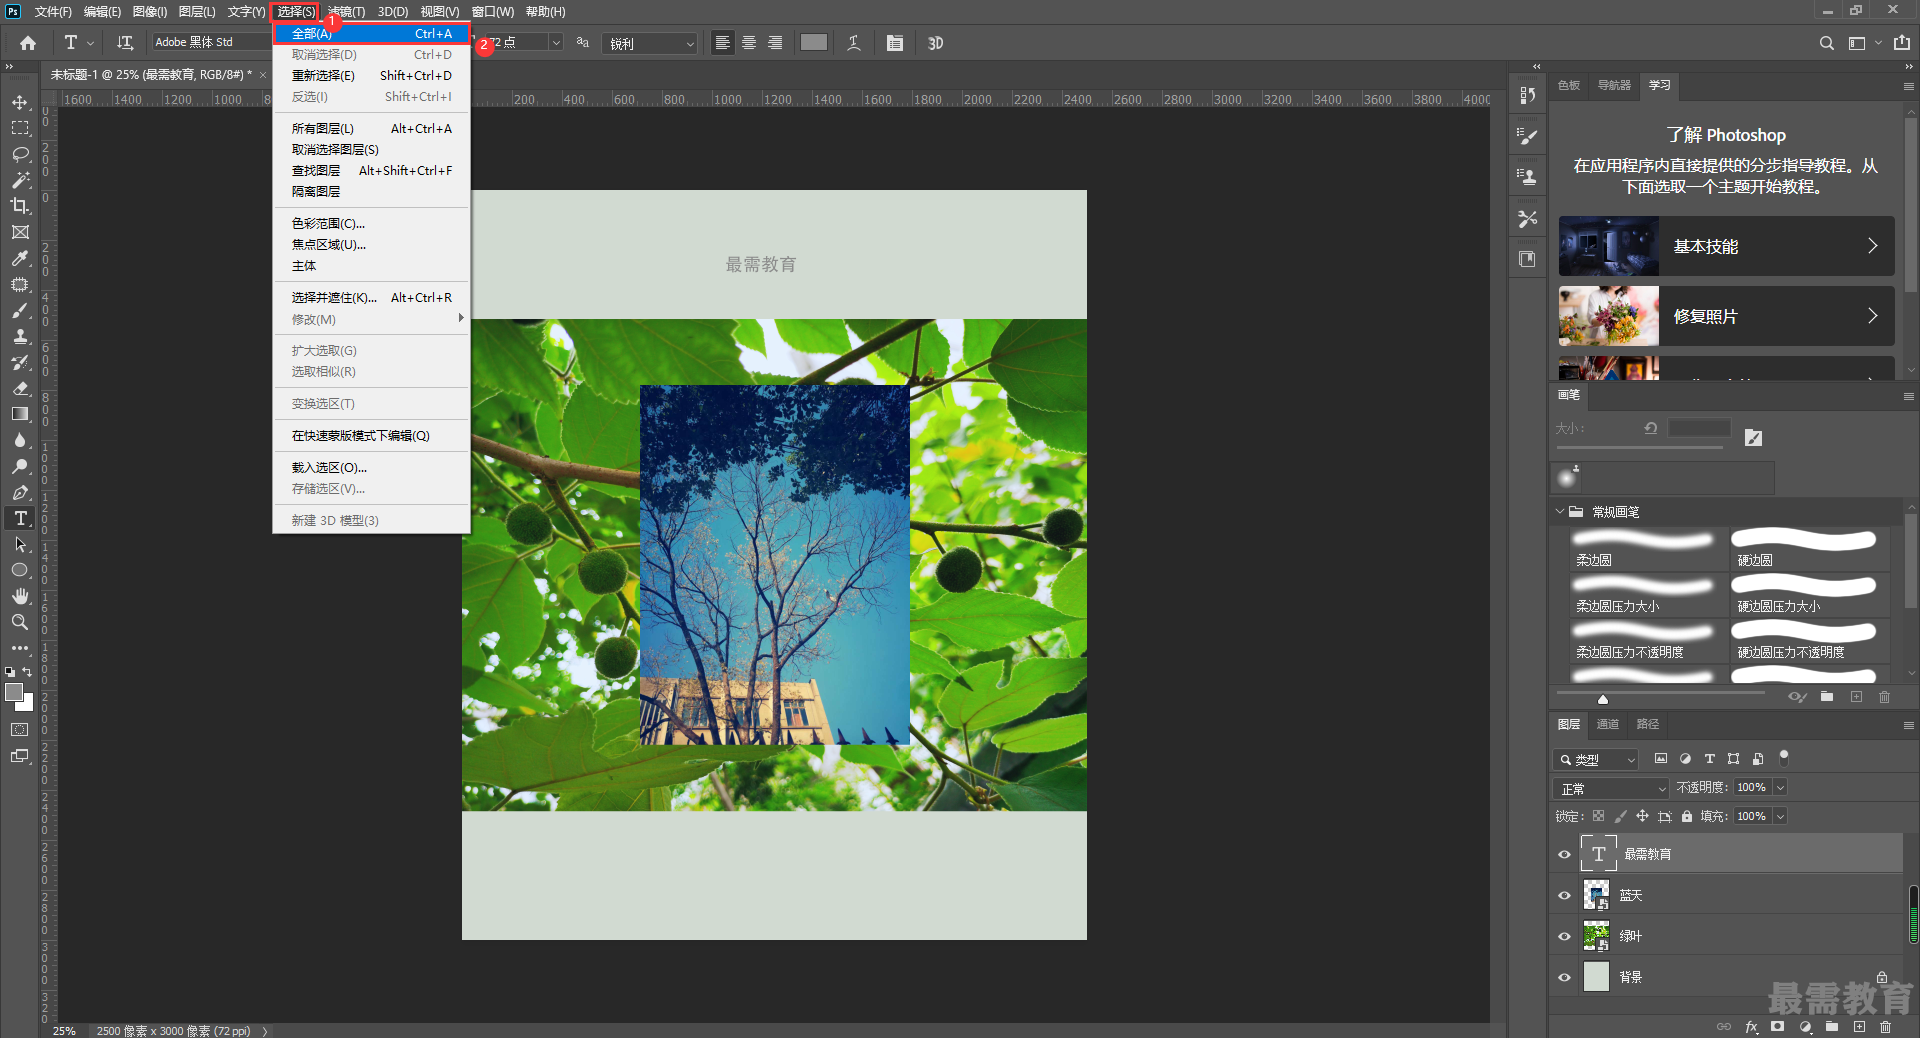Choose 全部(A) in the Select menu
This screenshot has width=1920, height=1038.
tap(371, 33)
